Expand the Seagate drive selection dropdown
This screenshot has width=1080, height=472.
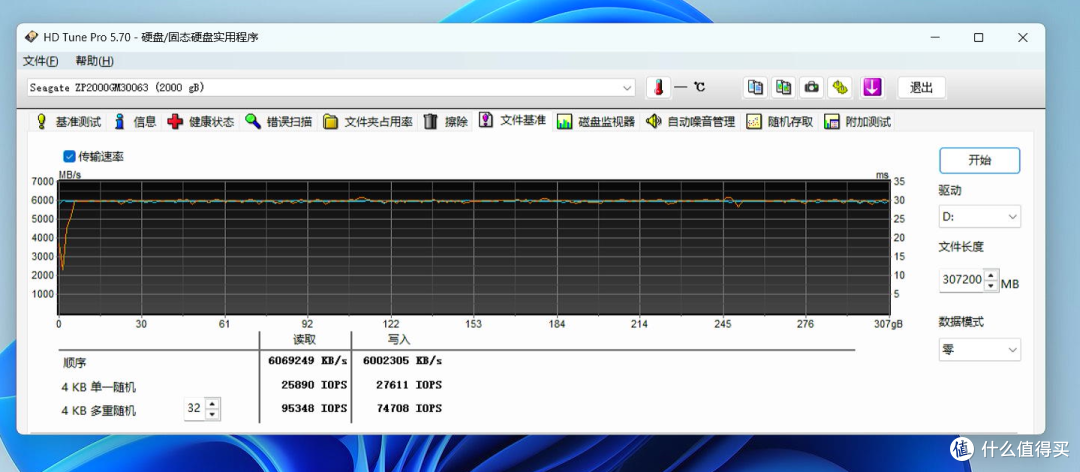click(x=627, y=88)
